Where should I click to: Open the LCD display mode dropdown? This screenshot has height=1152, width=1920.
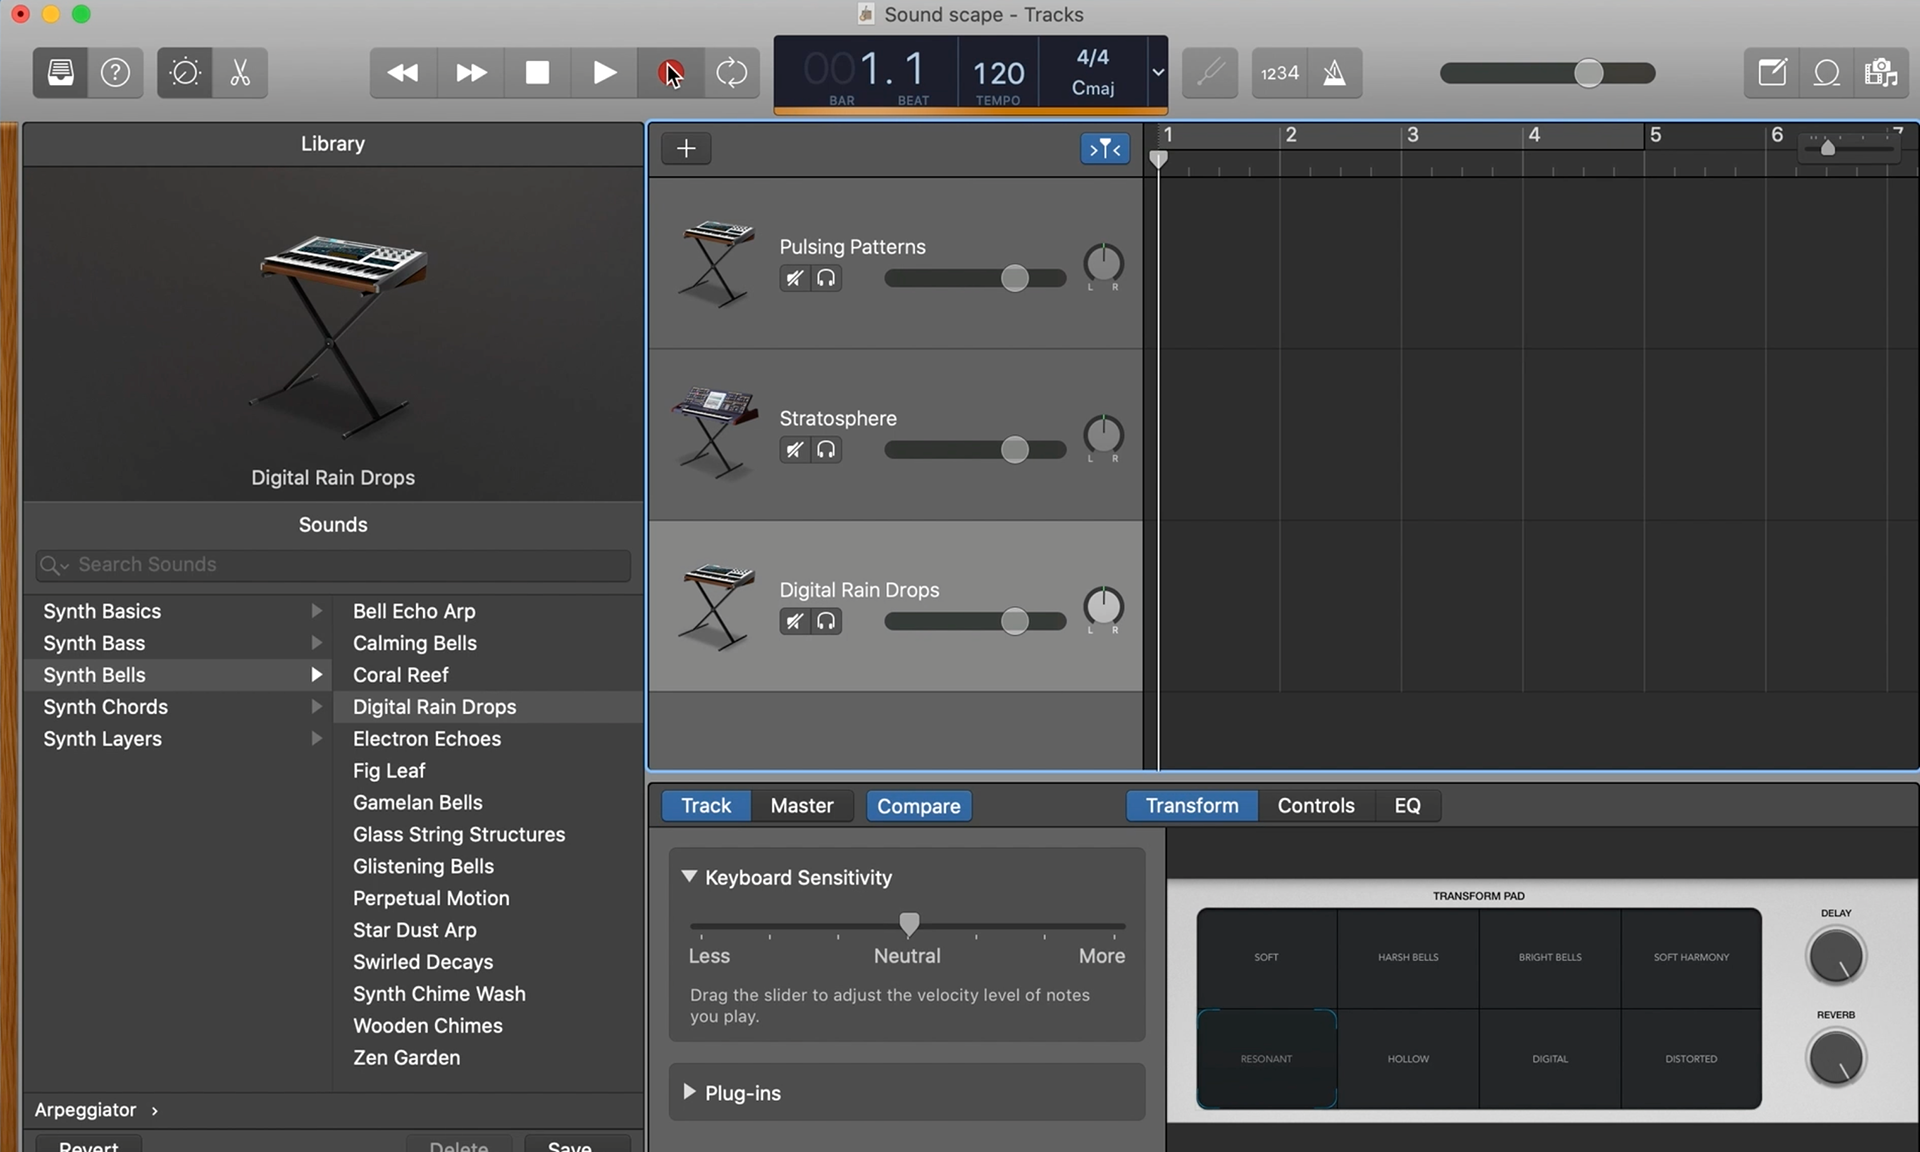(x=1157, y=72)
